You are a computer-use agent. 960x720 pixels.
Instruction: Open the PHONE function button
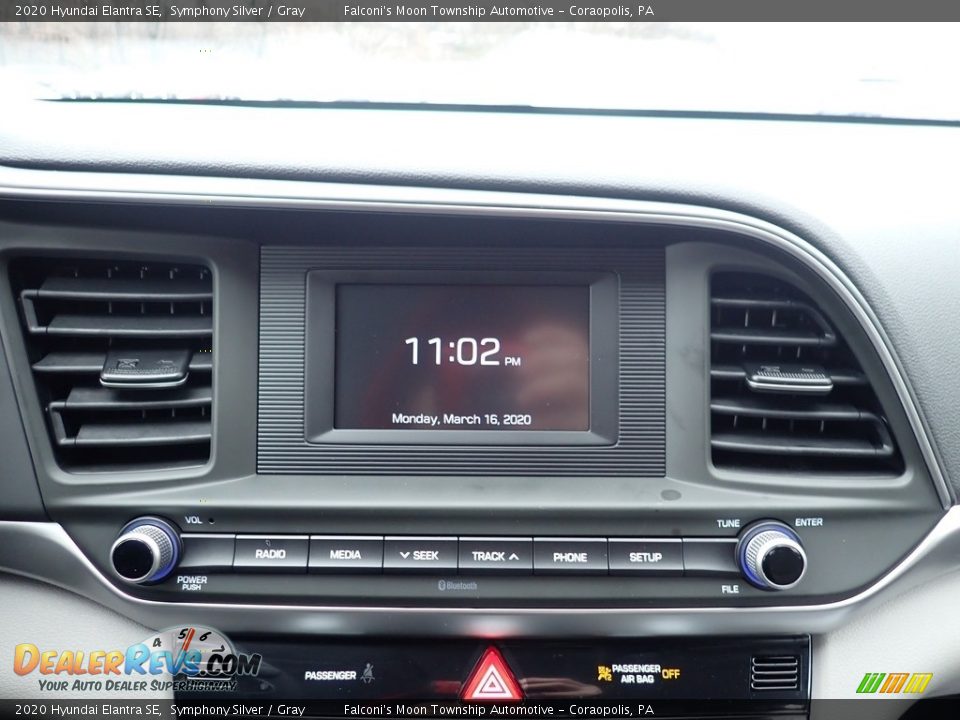tap(570, 557)
